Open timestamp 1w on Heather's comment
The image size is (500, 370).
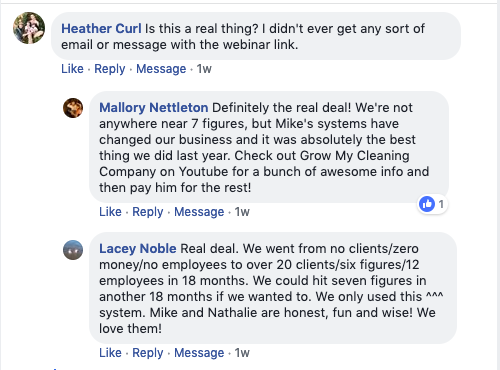point(204,69)
